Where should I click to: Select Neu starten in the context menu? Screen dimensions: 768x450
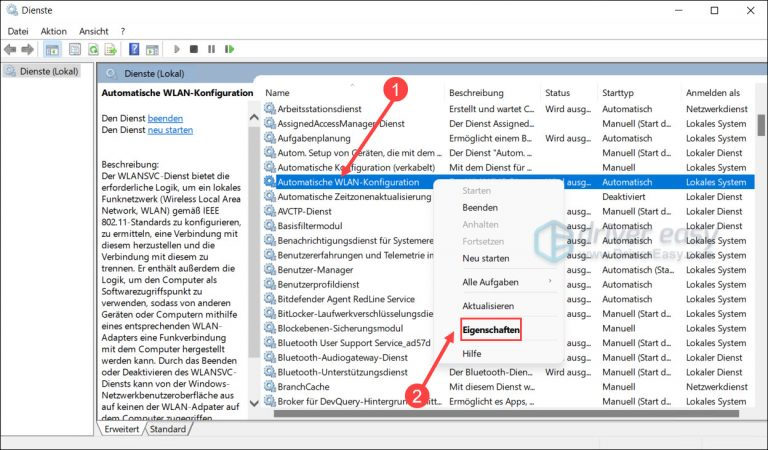[x=486, y=258]
